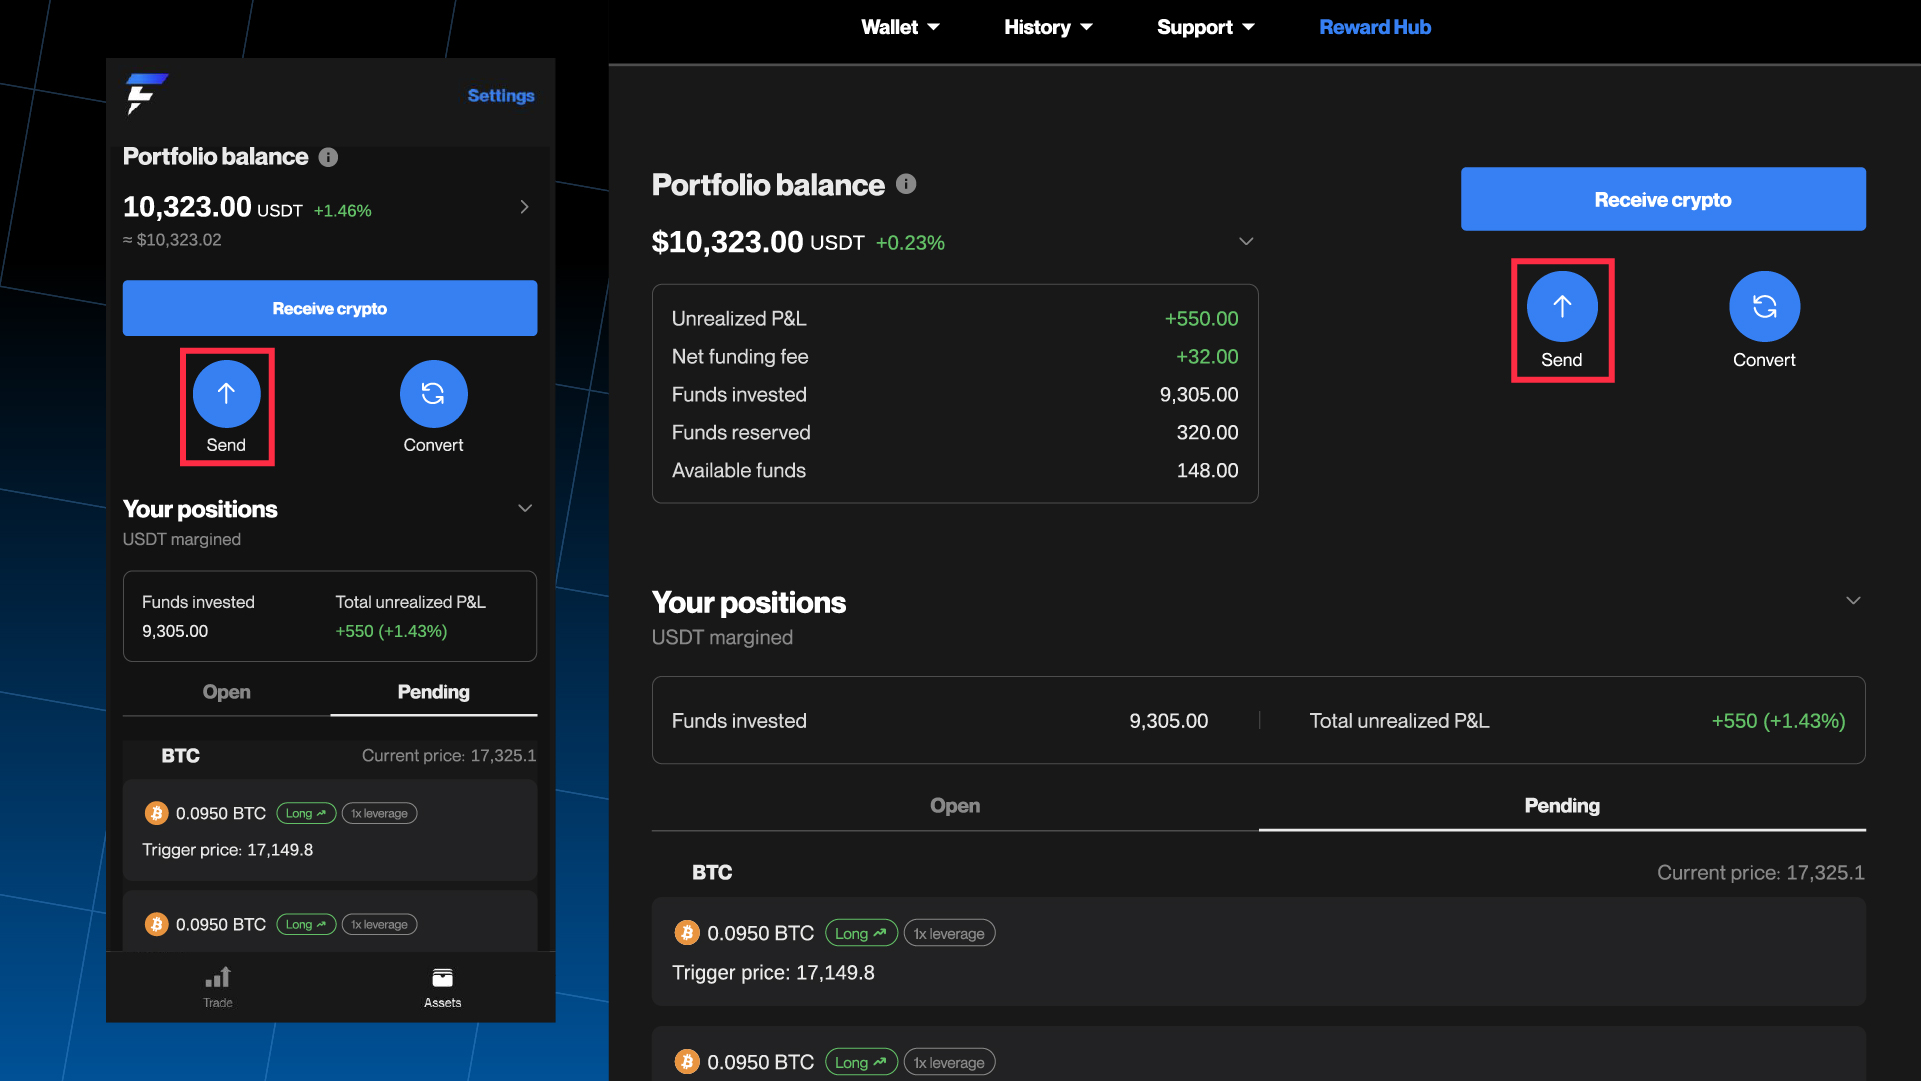The height and width of the screenshot is (1081, 1921).
Task: Click the Receive crypto button
Action: (1662, 199)
